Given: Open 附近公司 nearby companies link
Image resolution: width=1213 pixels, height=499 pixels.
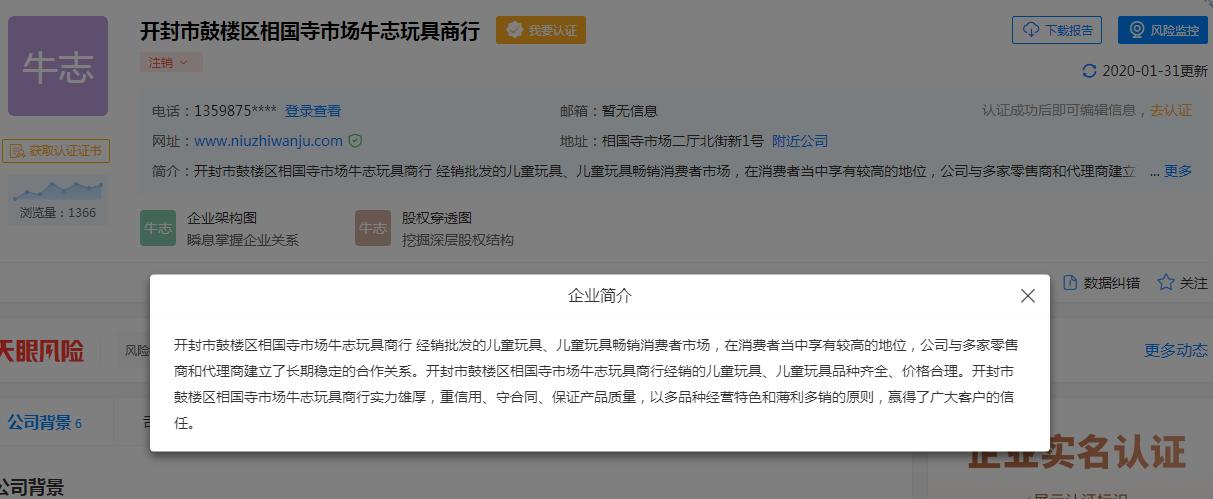Looking at the screenshot, I should (800, 141).
